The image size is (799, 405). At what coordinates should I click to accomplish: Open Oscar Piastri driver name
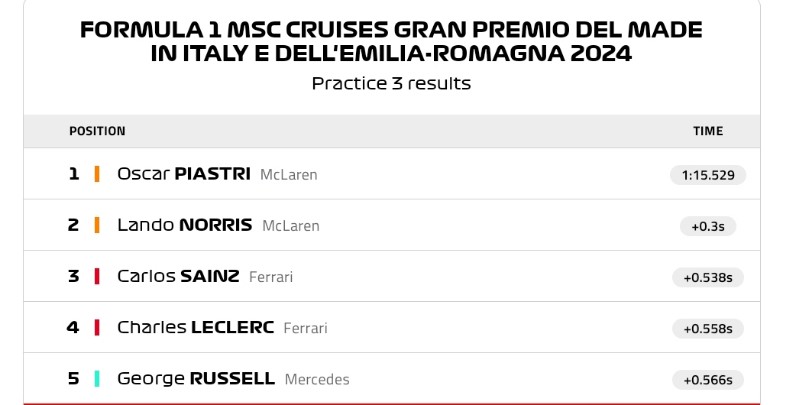pyautogui.click(x=184, y=174)
